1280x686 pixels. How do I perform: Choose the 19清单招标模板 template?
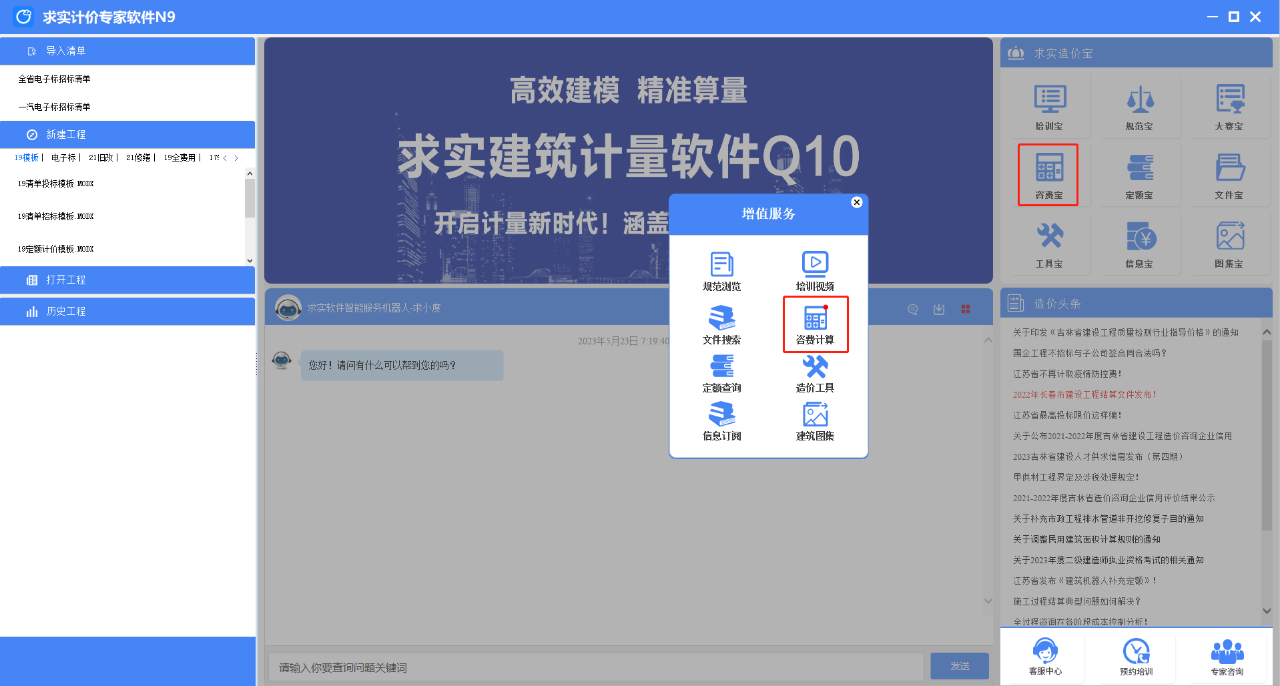(x=56, y=216)
